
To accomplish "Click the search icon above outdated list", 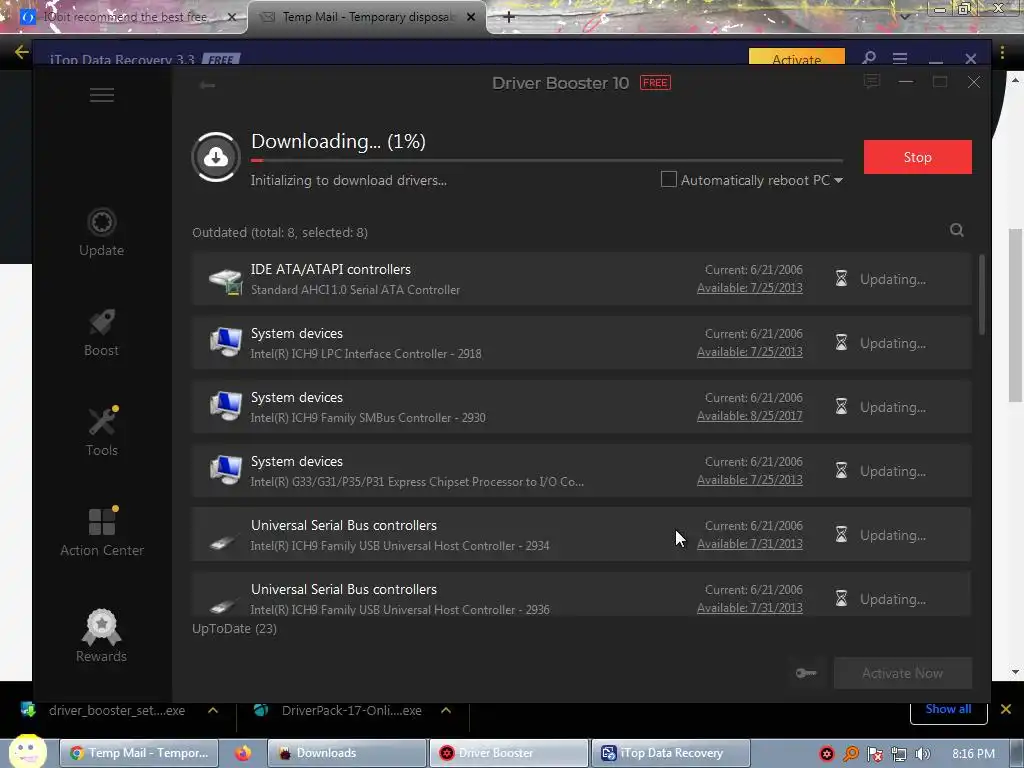I will coord(957,230).
